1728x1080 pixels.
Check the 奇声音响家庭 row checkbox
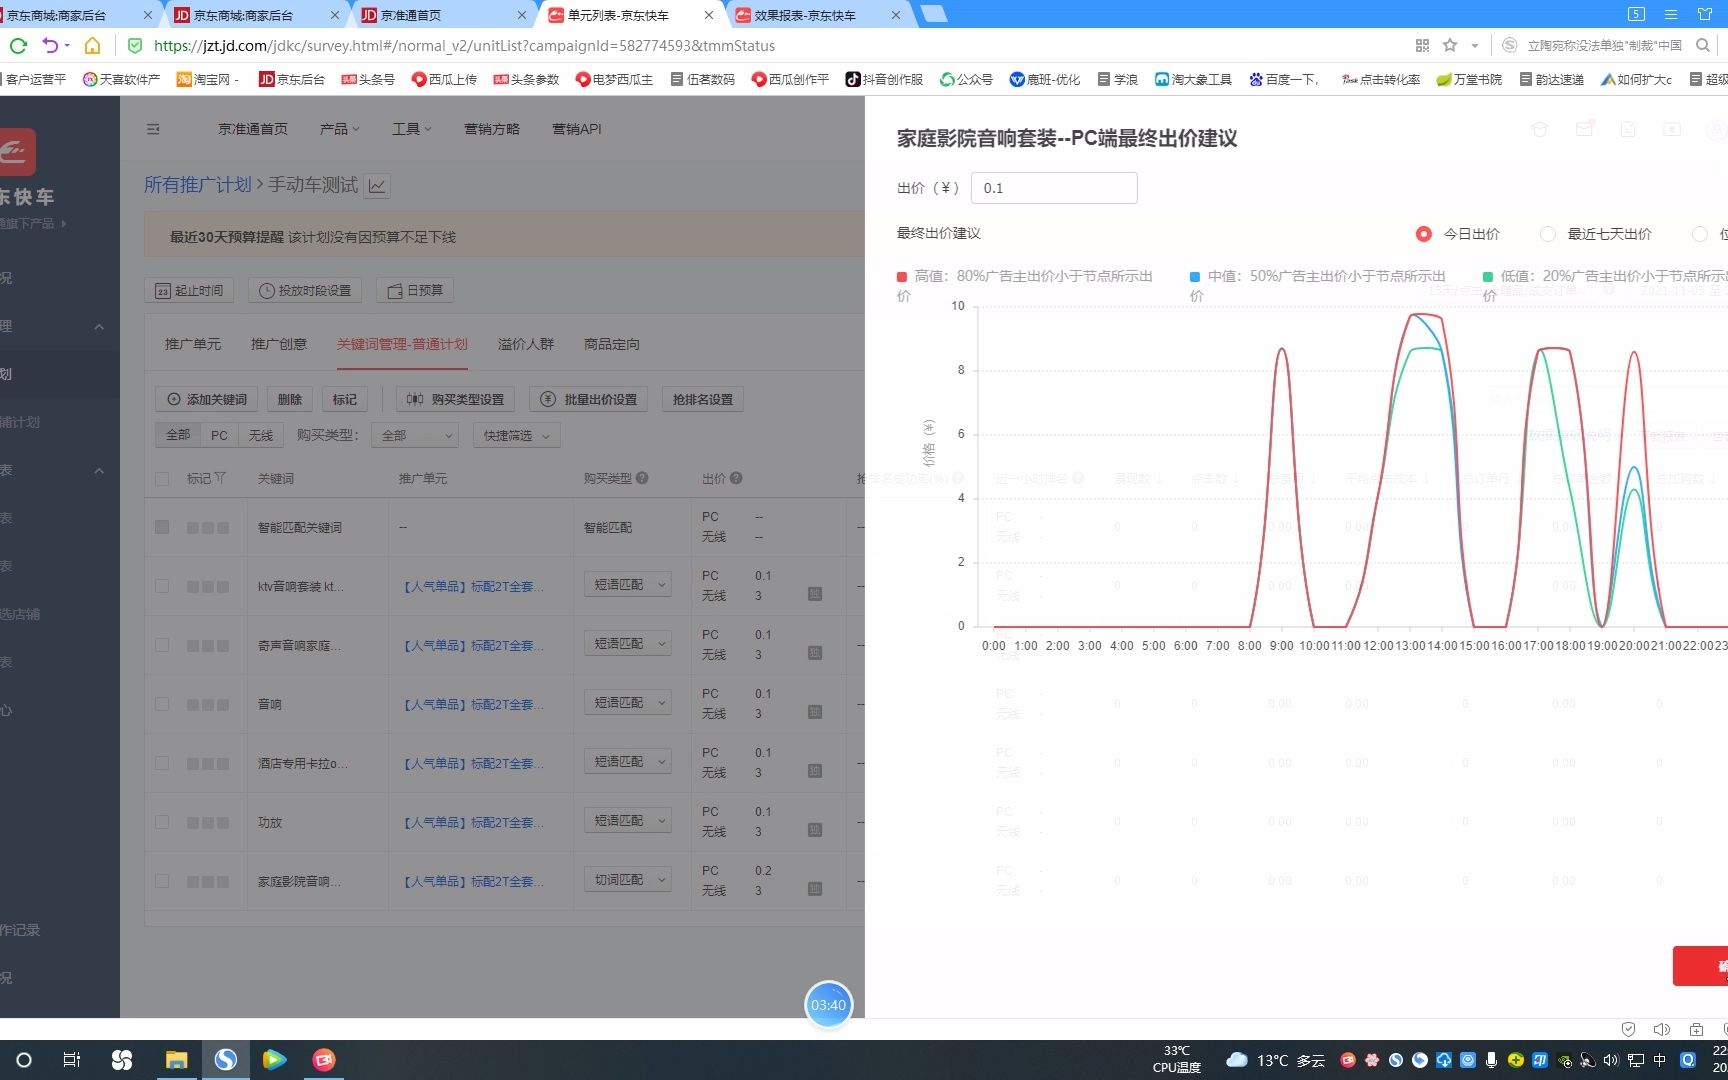162,644
